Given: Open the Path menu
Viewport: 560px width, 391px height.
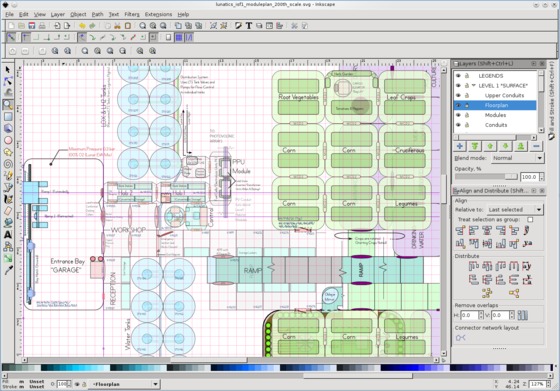Looking at the screenshot, I should click(x=98, y=14).
